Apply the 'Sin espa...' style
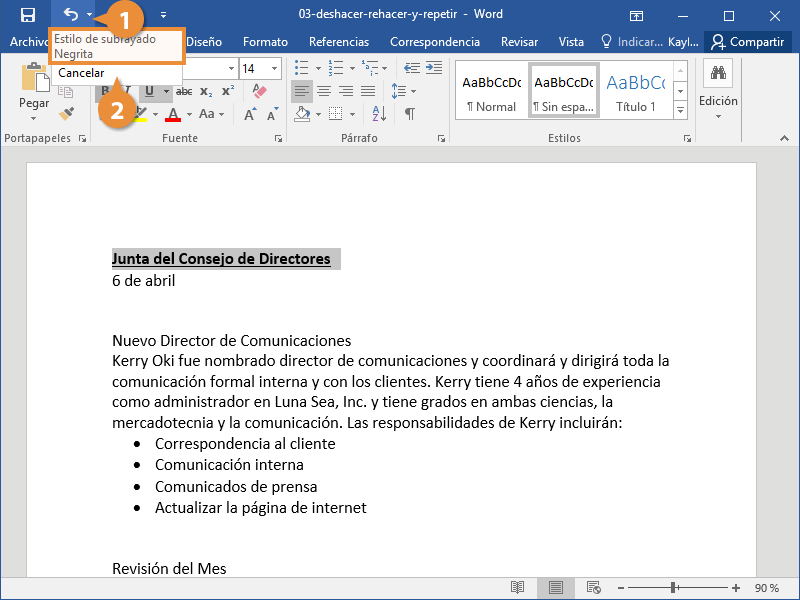 point(564,92)
